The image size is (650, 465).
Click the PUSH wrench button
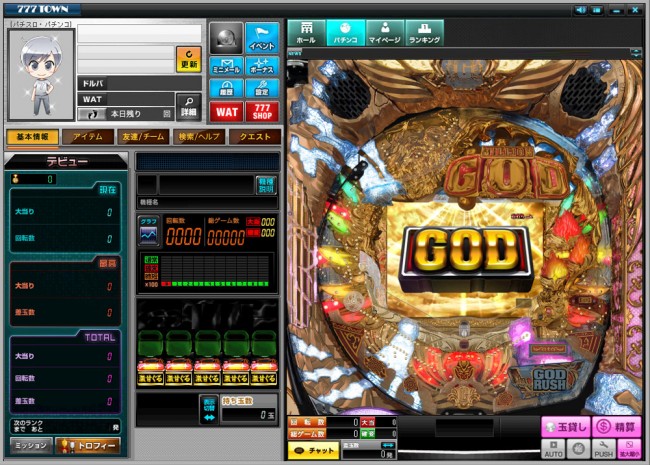[604, 449]
